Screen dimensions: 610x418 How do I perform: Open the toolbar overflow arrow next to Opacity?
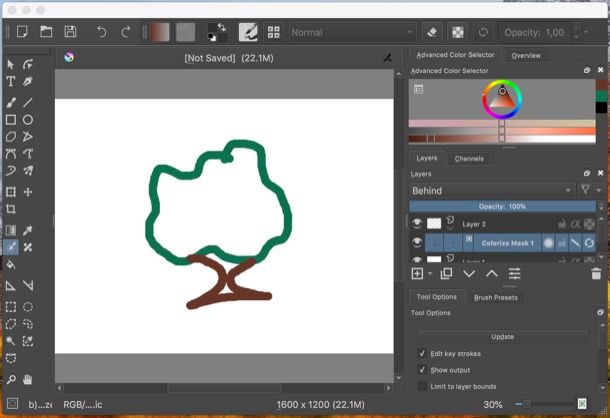(586, 32)
